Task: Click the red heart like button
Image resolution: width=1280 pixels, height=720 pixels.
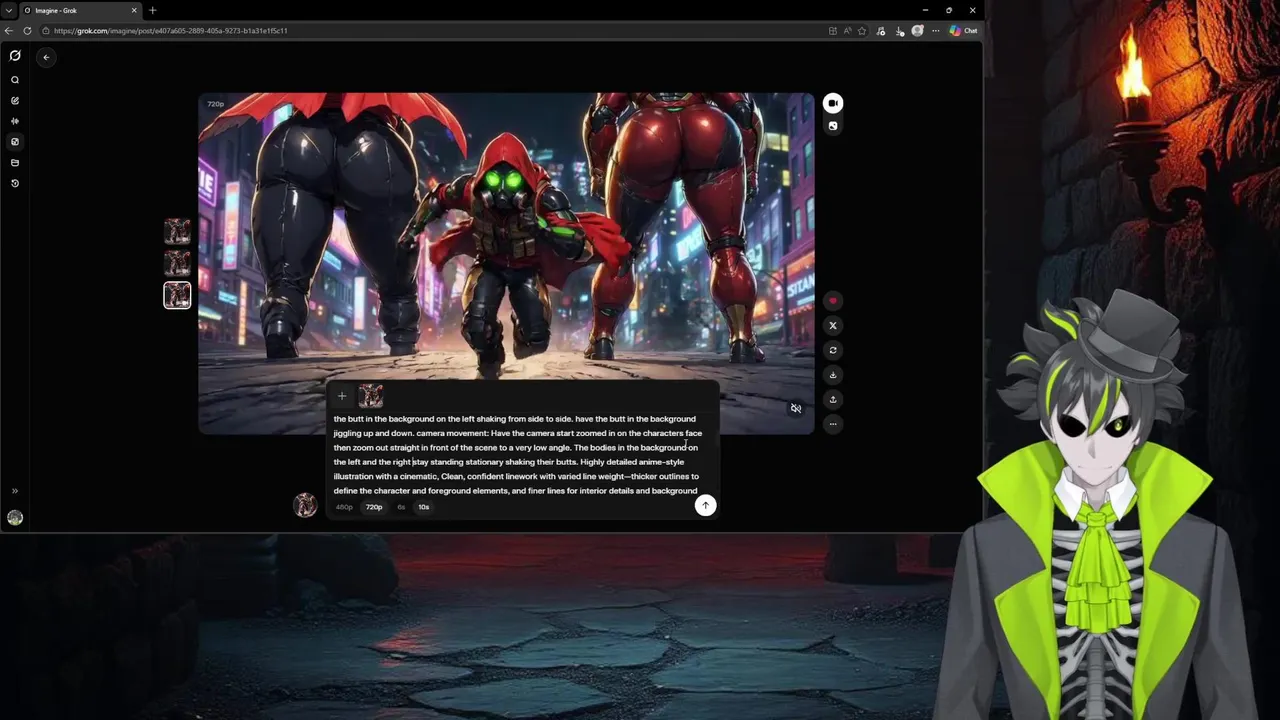Action: (833, 301)
